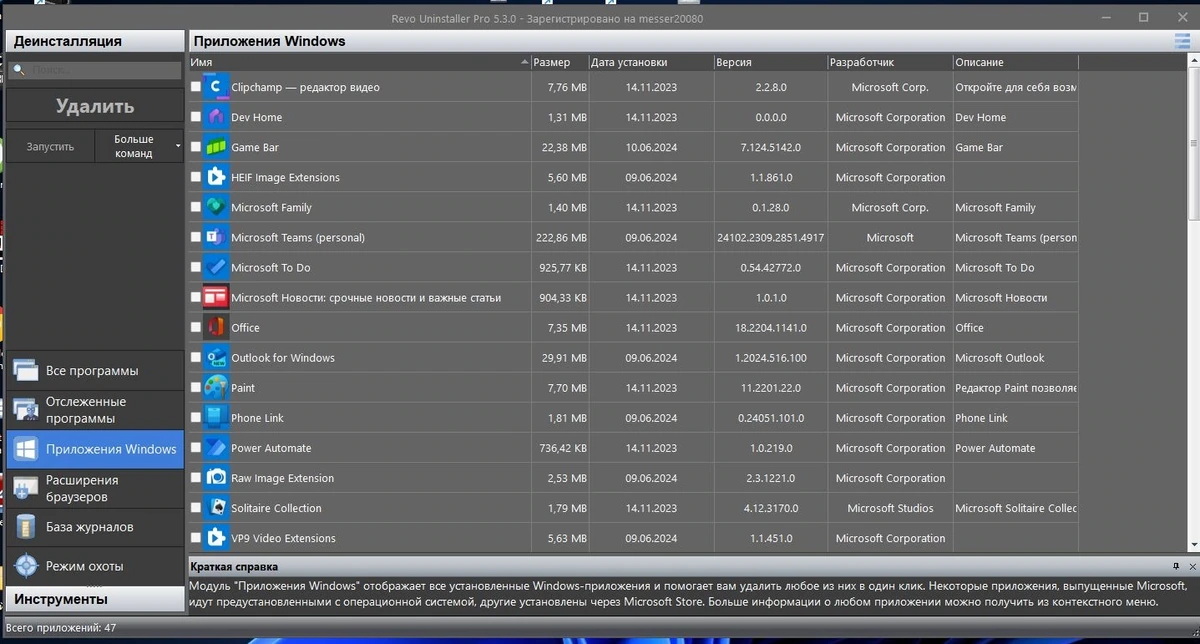
Task: Click the Traced Programs (Отслеженные программы) icon
Action: [x=27, y=410]
